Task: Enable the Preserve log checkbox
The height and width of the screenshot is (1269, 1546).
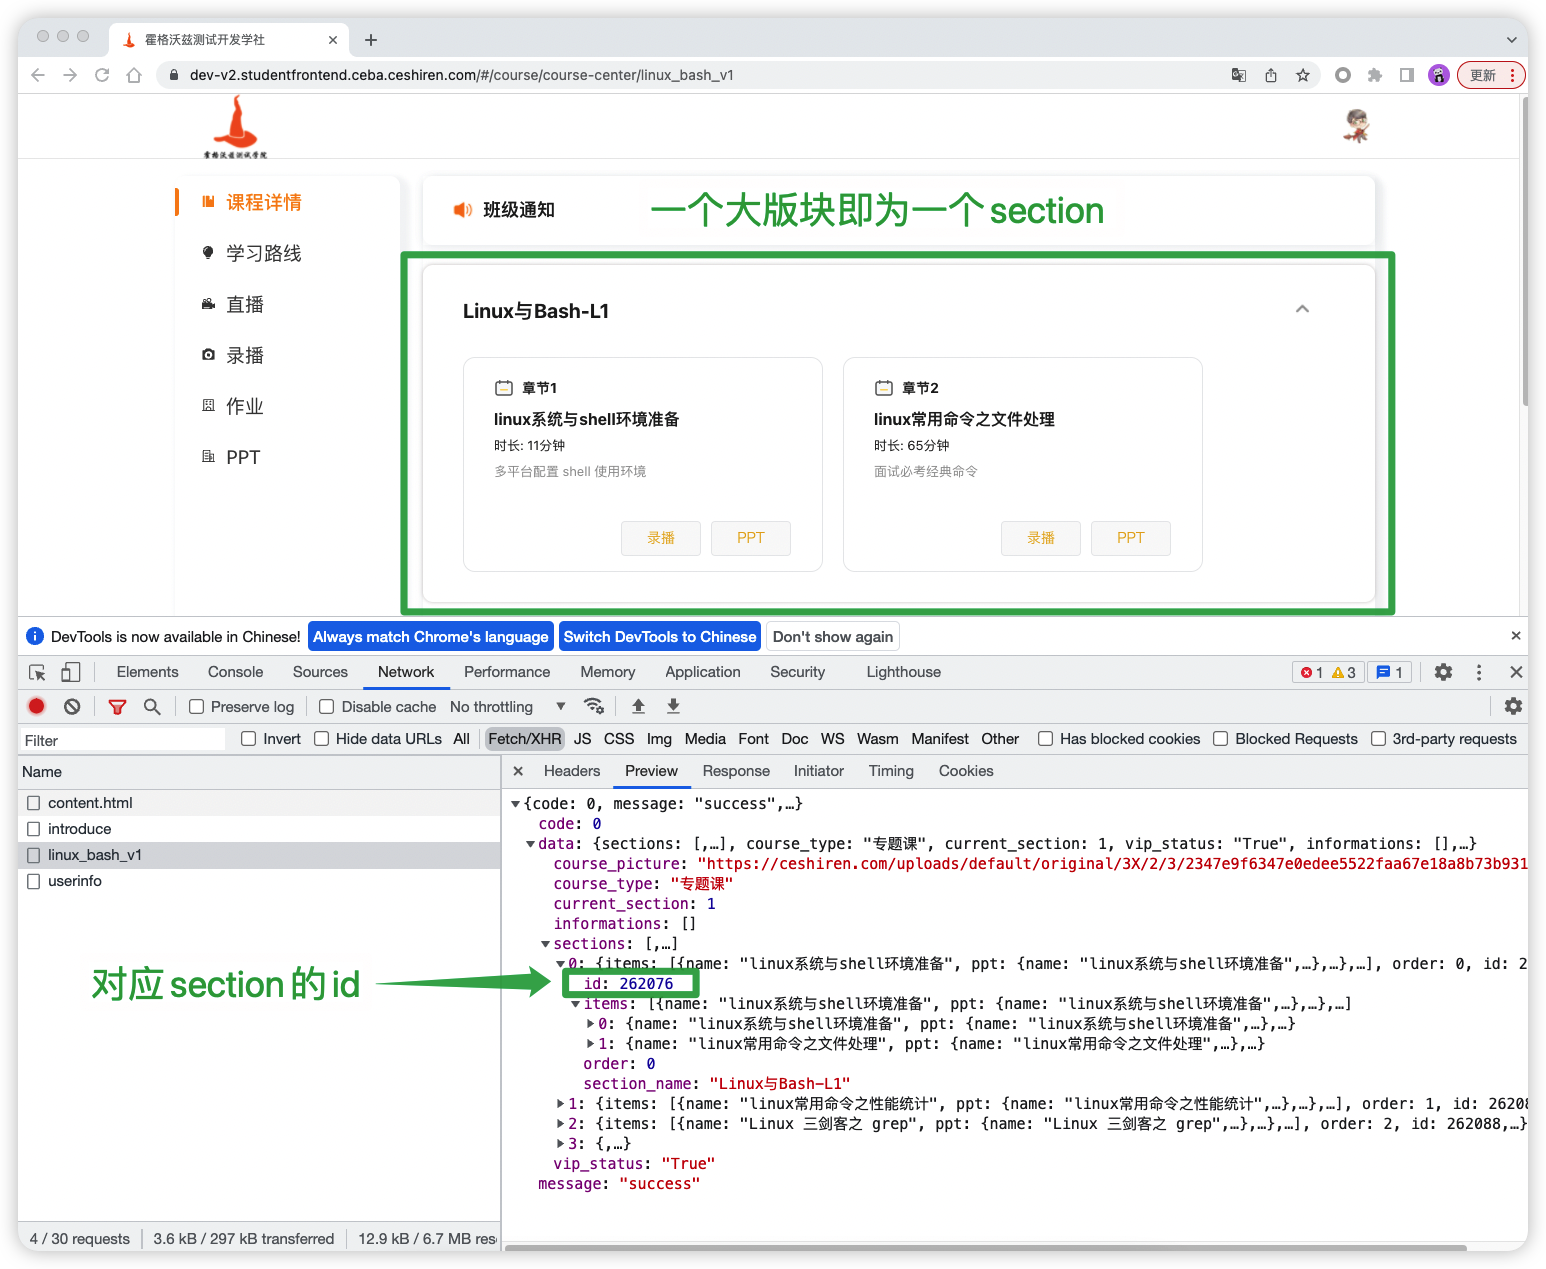Action: (197, 707)
